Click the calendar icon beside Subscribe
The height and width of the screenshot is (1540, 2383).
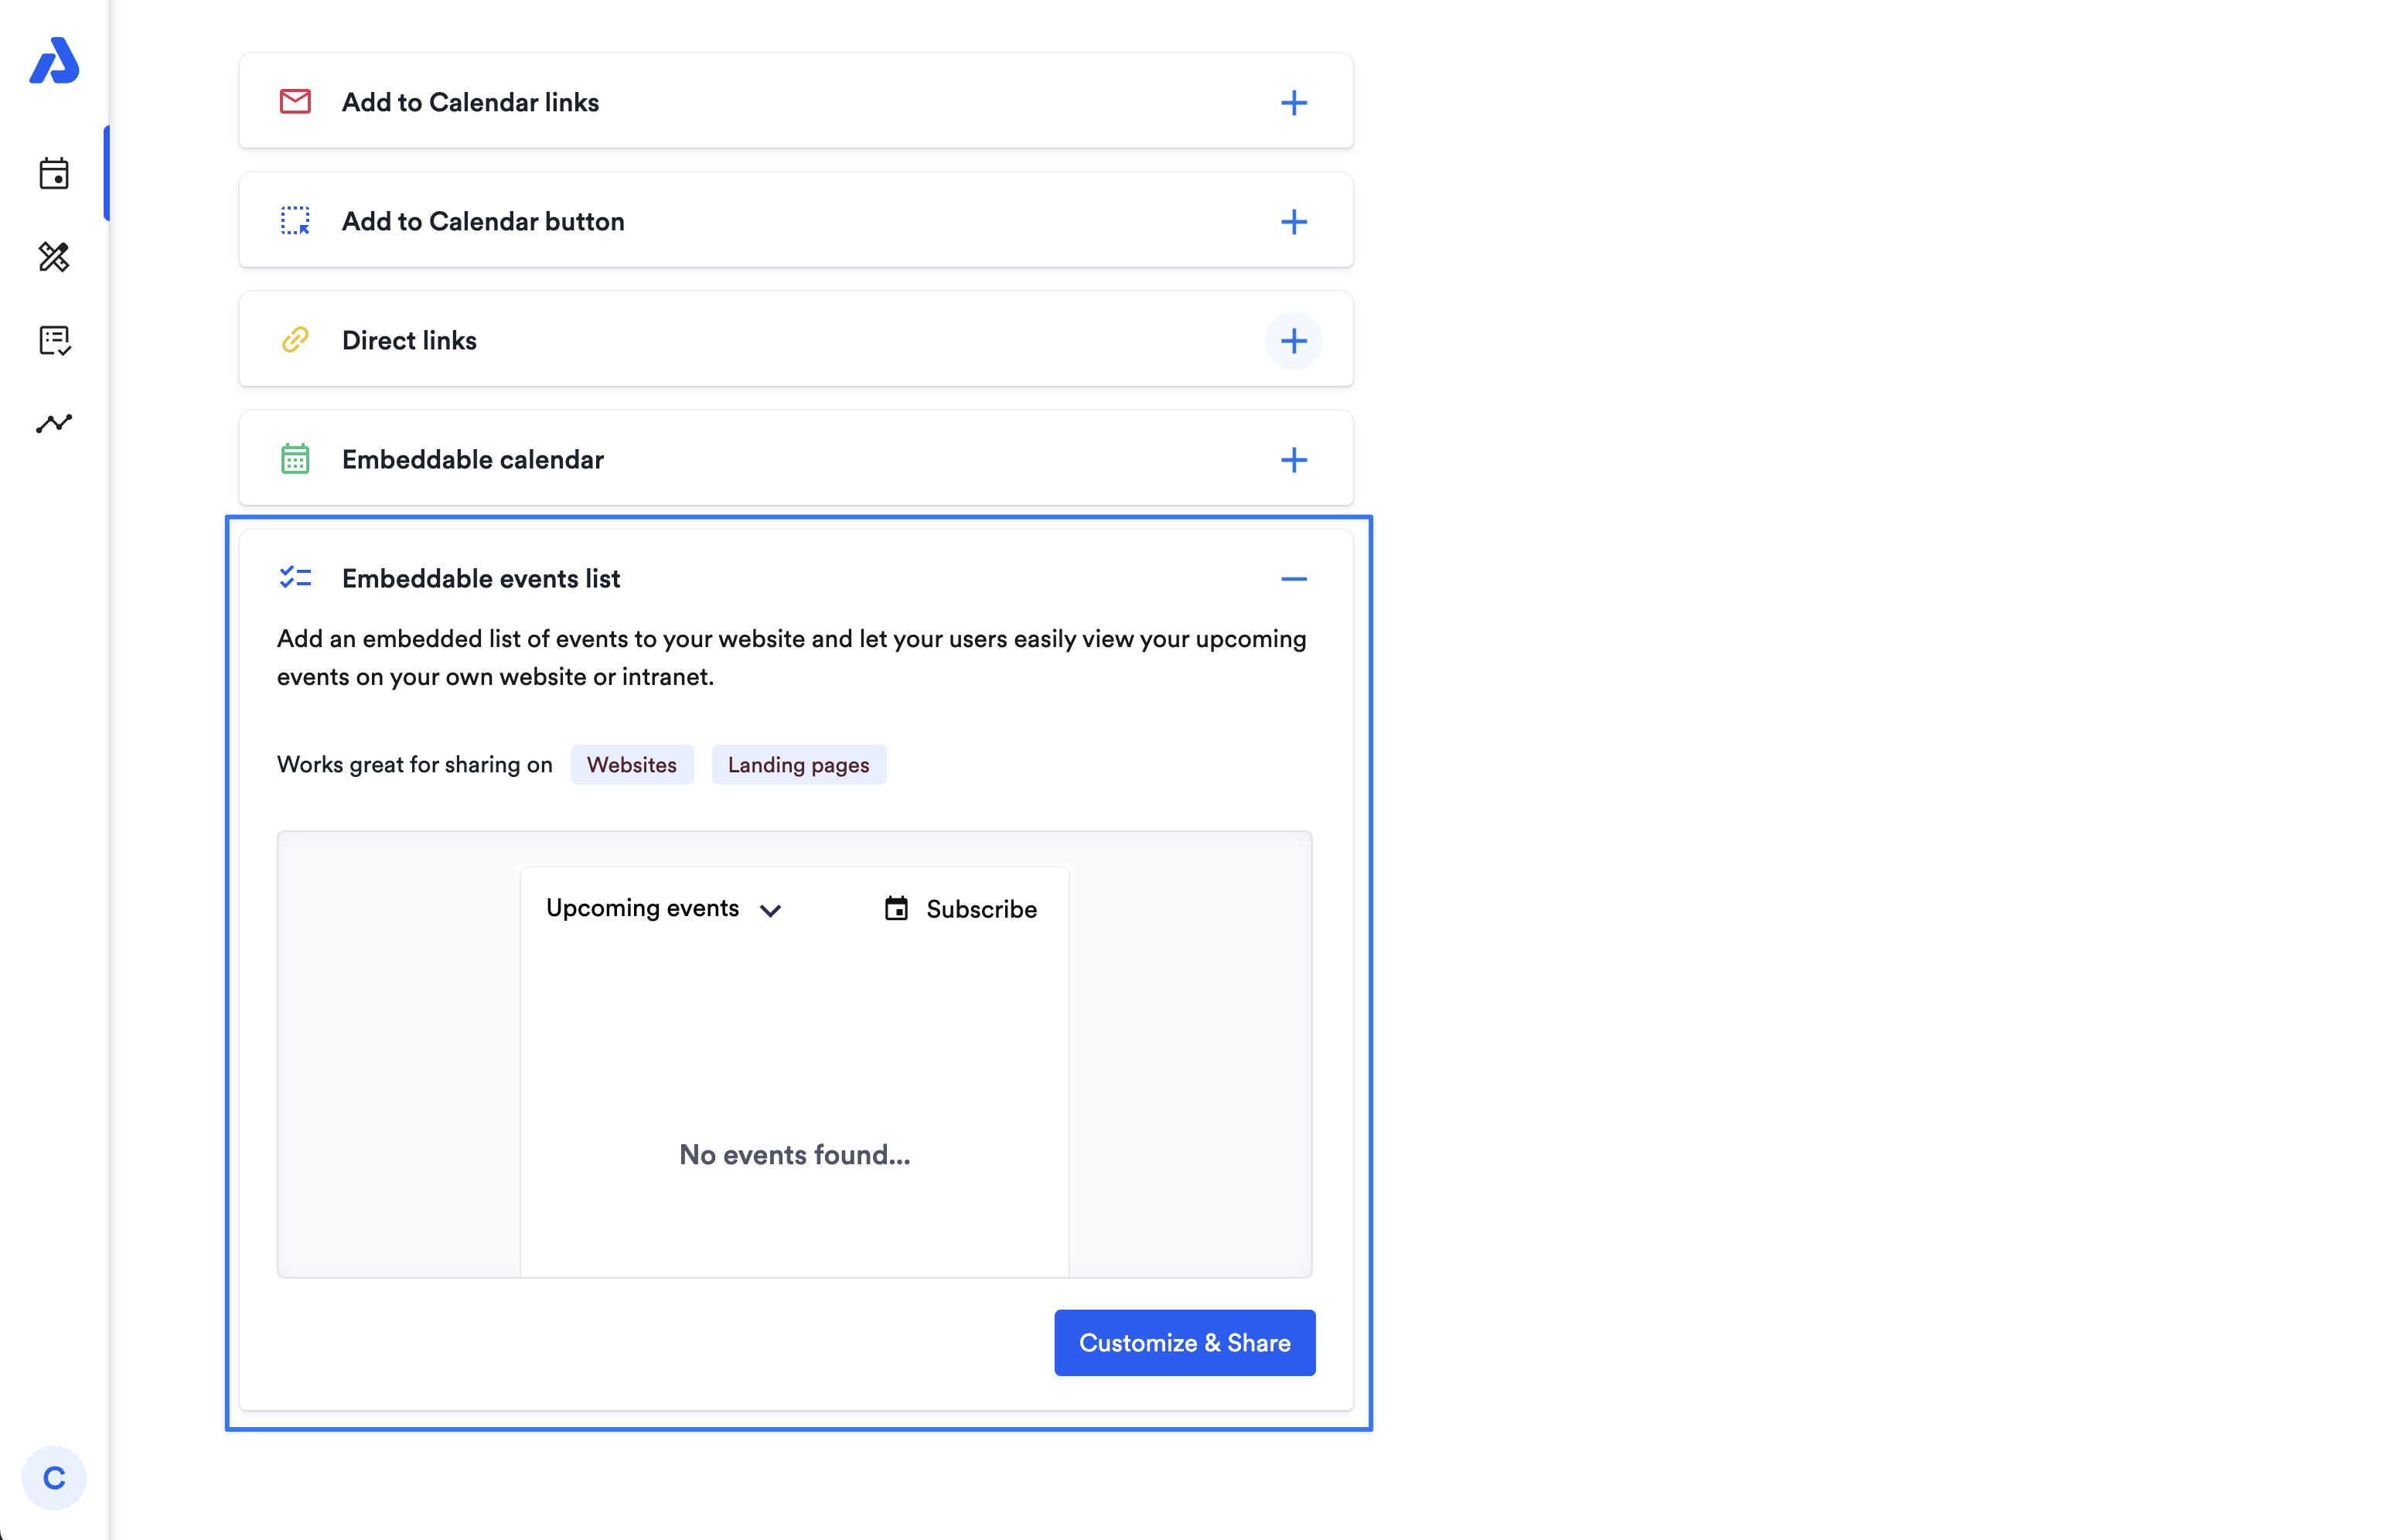[896, 908]
